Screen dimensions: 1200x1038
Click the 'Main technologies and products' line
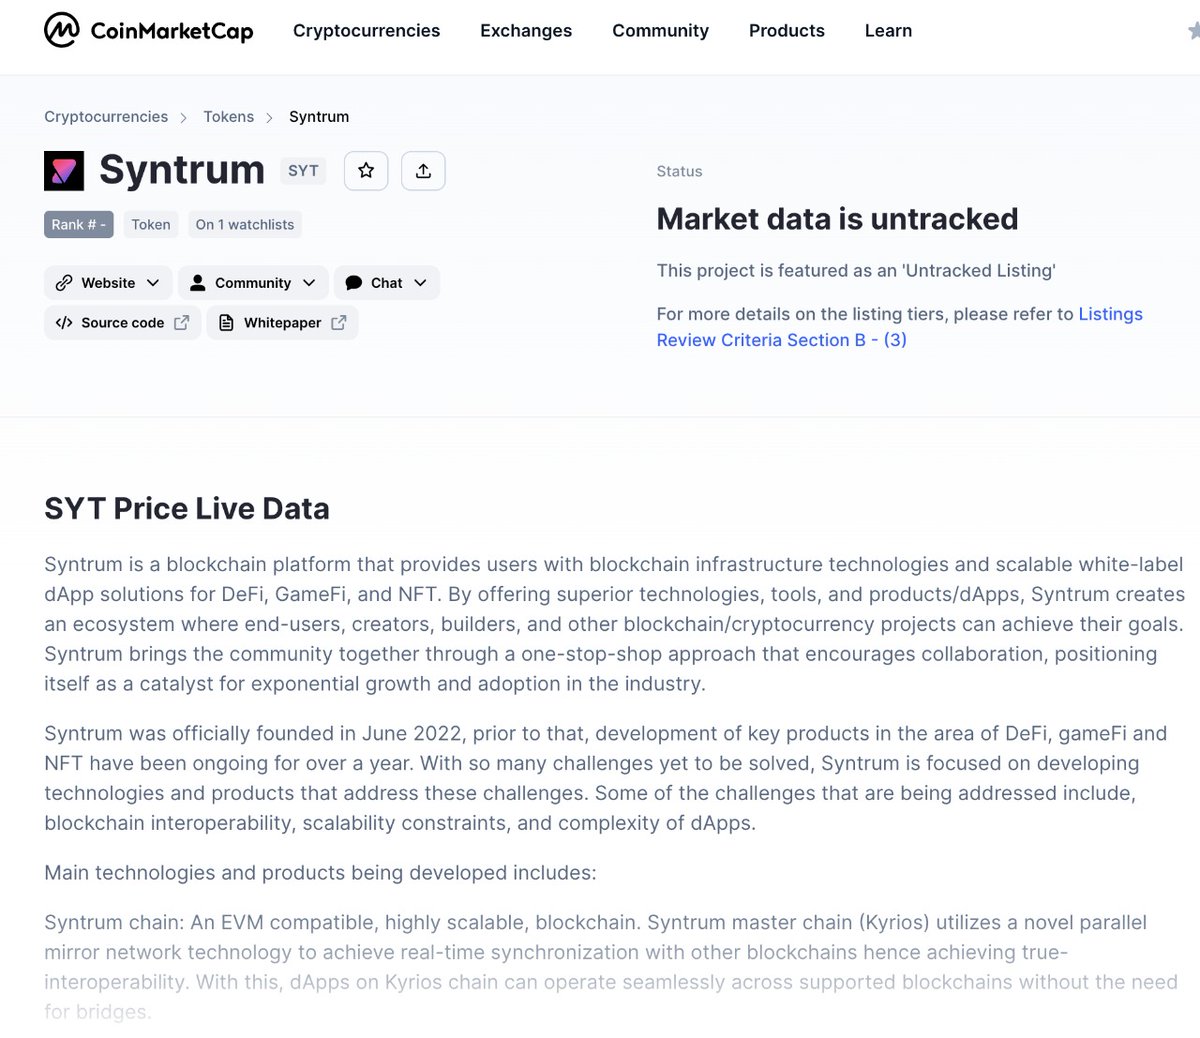point(320,873)
